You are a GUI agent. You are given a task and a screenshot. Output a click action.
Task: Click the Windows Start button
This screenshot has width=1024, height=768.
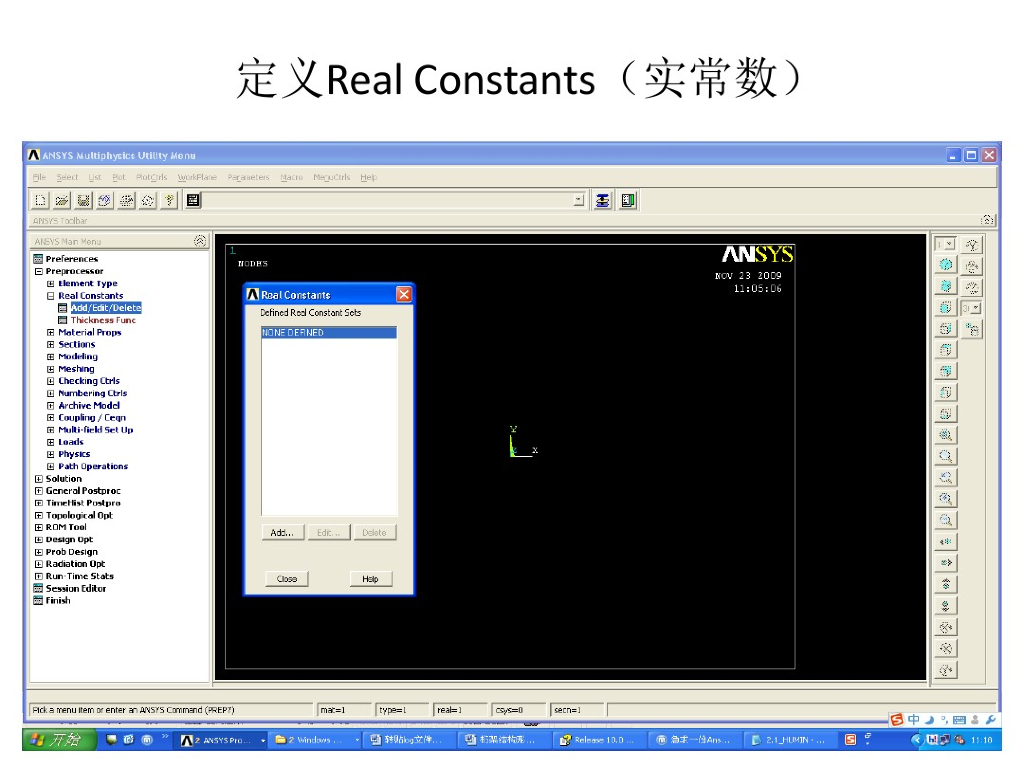pos(60,740)
